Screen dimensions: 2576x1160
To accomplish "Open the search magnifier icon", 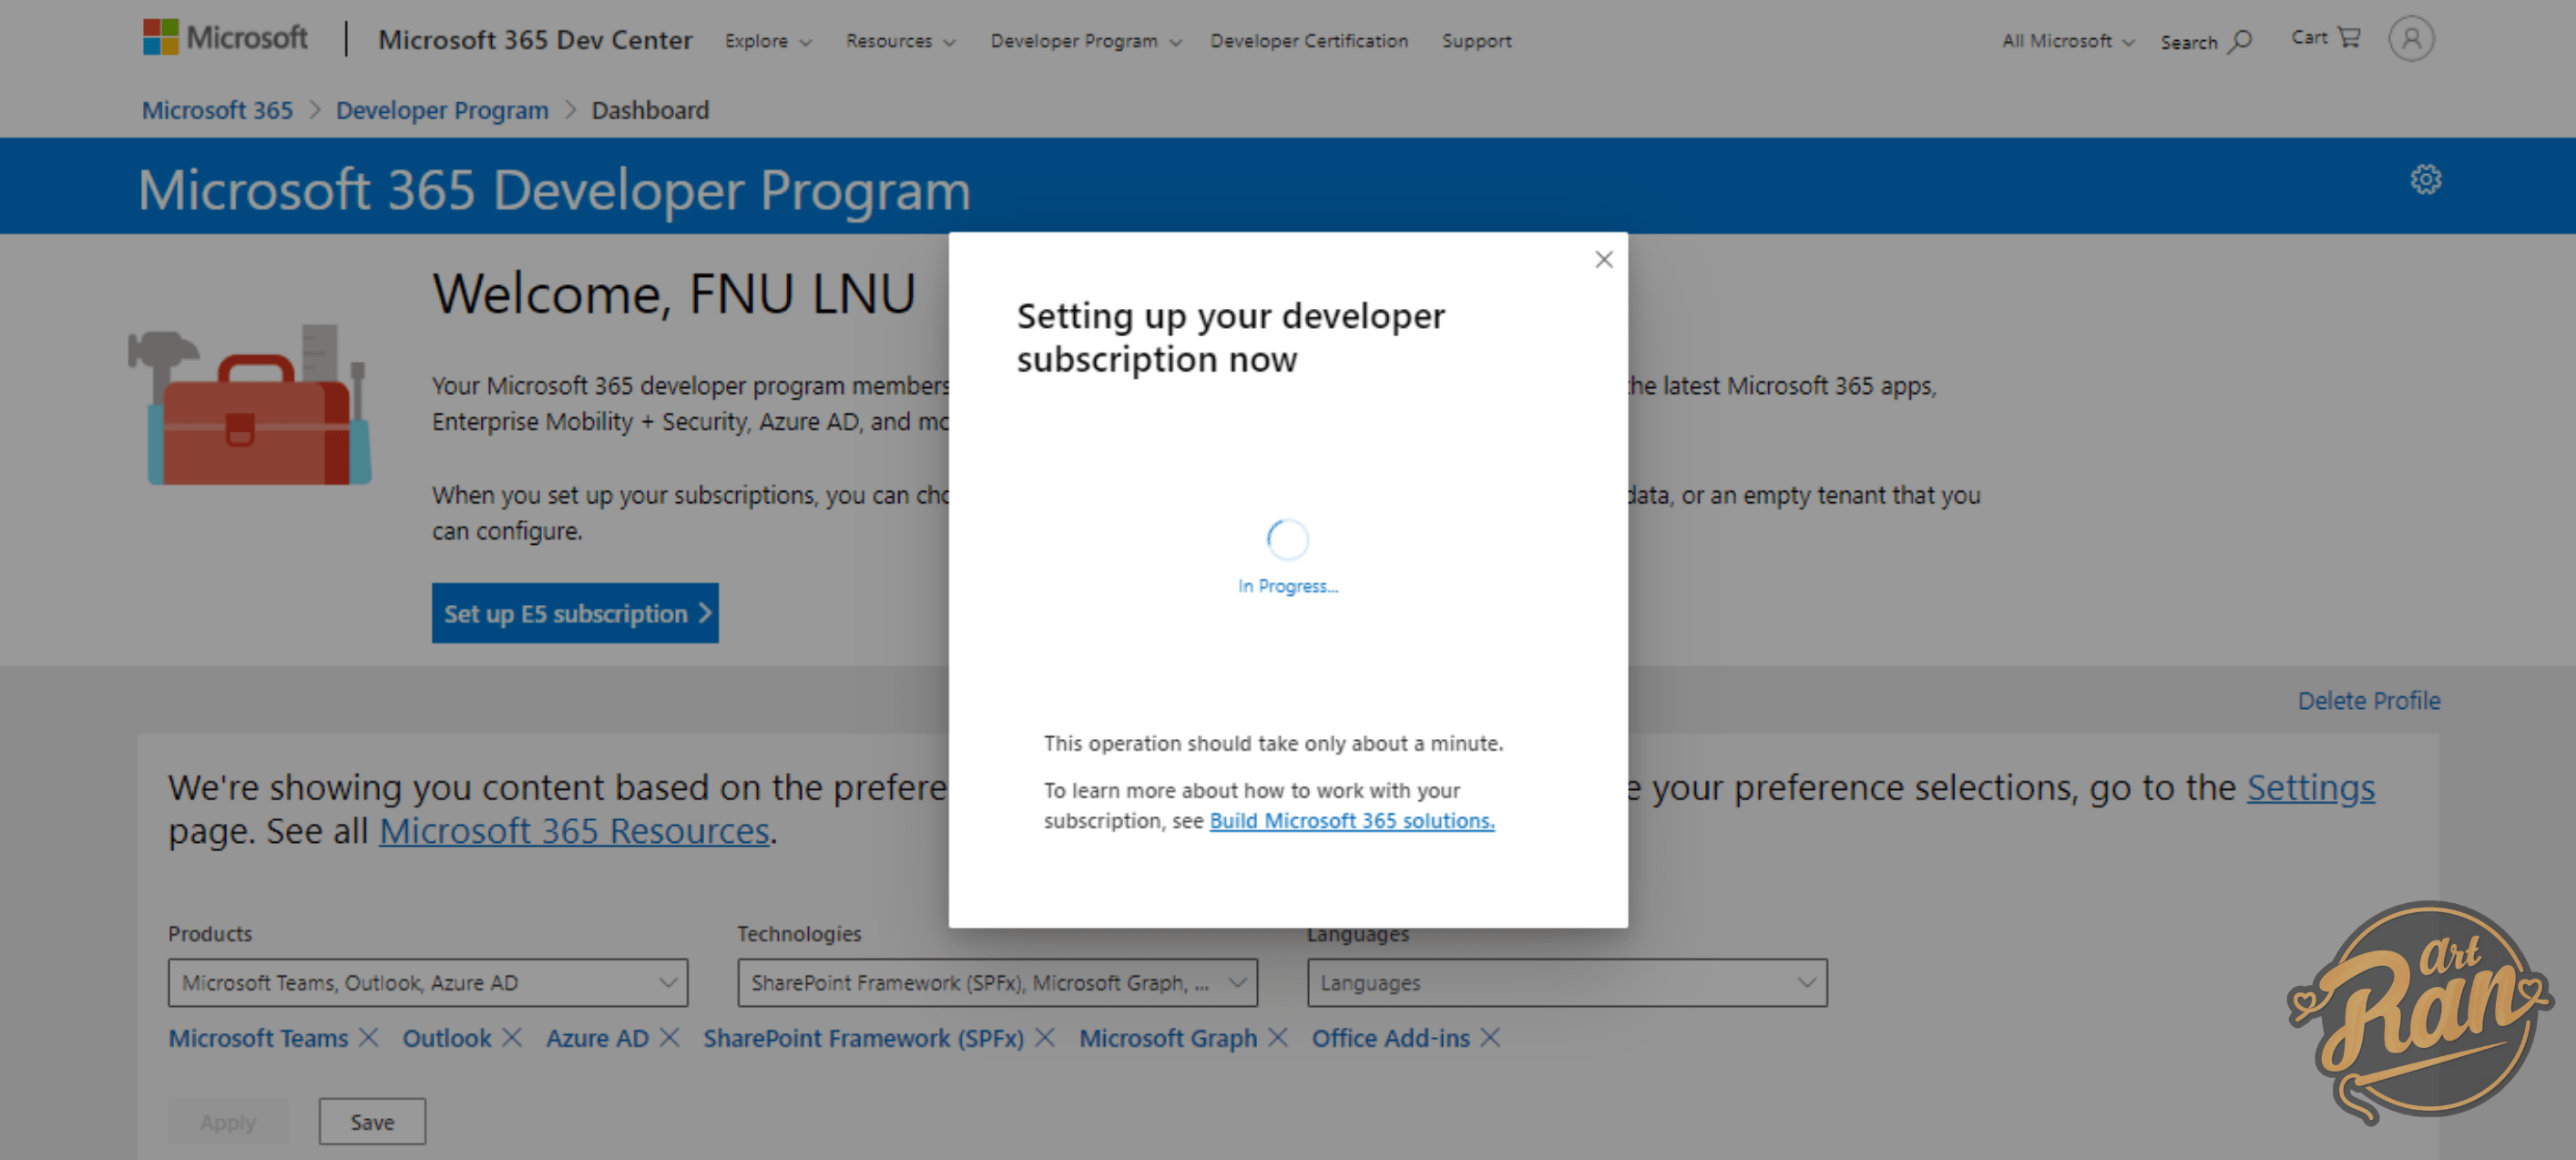I will pos(2241,41).
